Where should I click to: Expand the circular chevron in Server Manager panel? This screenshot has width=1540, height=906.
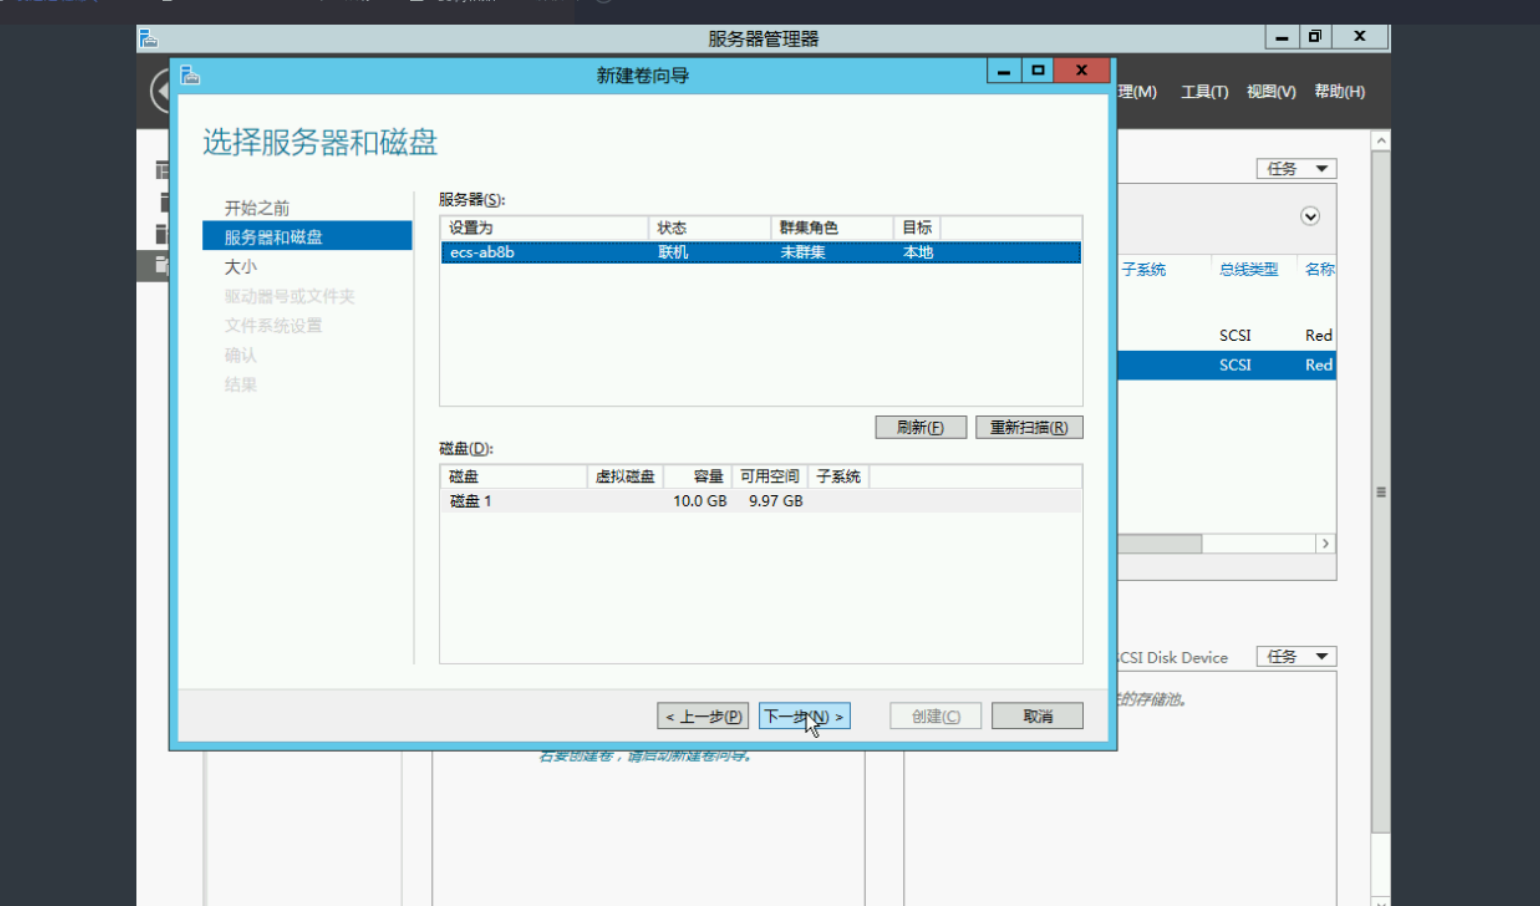(x=1310, y=216)
